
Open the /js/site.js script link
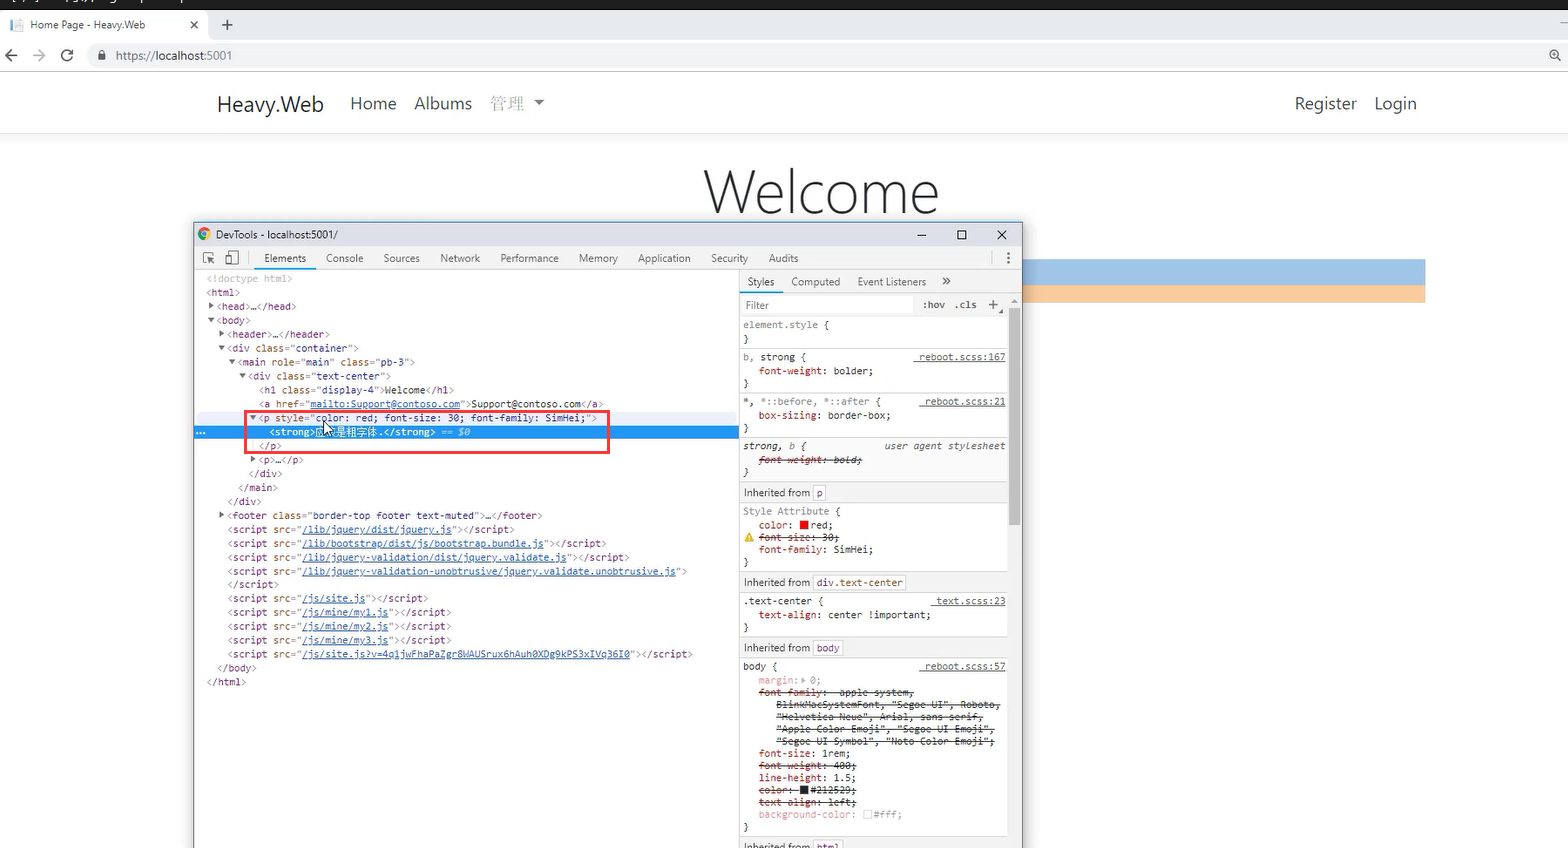[333, 598]
